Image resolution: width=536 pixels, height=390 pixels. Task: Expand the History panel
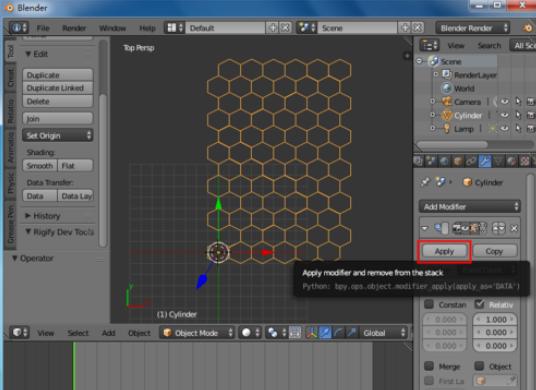coord(28,216)
